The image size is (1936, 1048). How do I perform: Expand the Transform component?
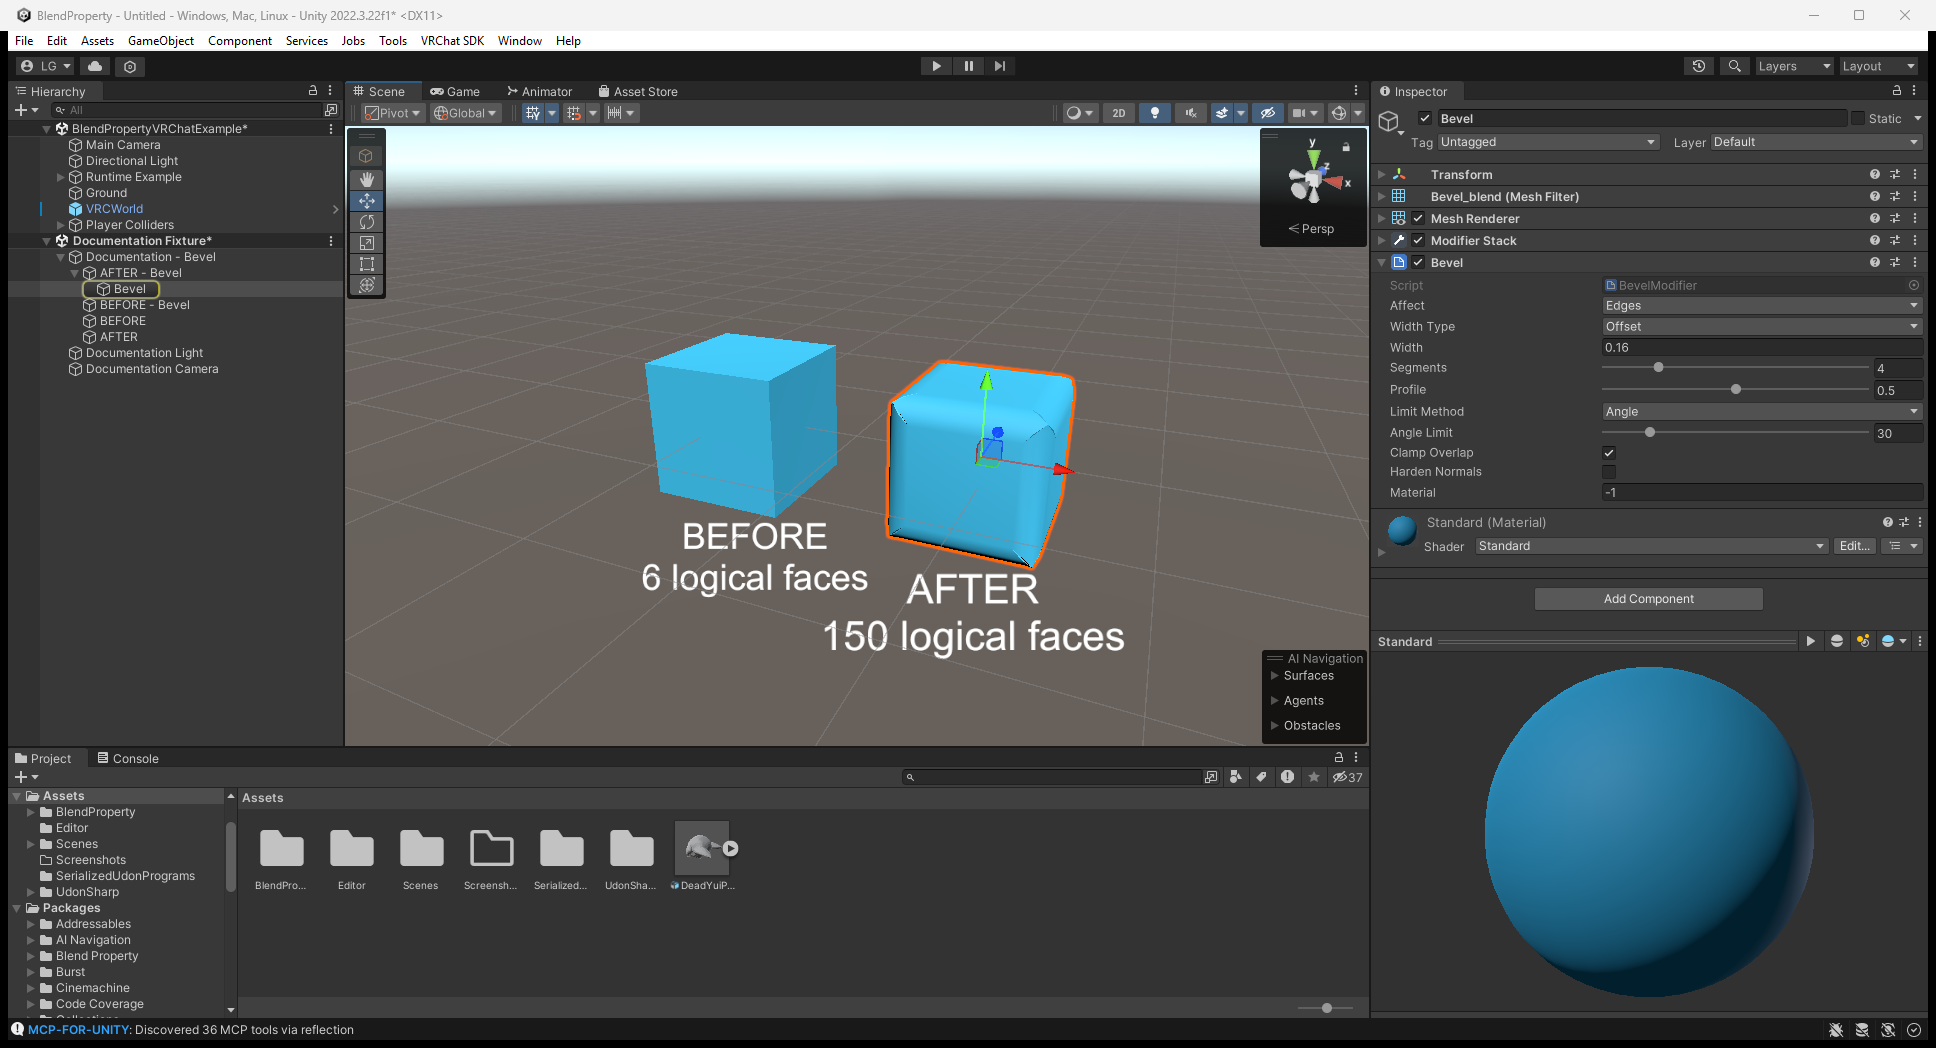click(x=1382, y=175)
